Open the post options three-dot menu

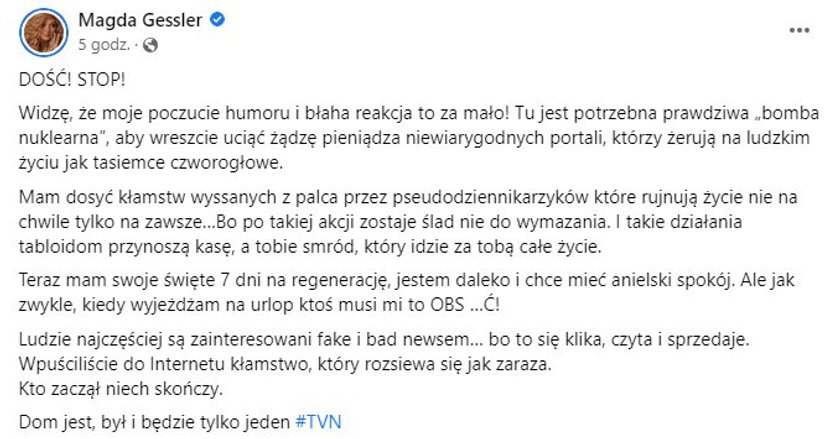coord(799,31)
